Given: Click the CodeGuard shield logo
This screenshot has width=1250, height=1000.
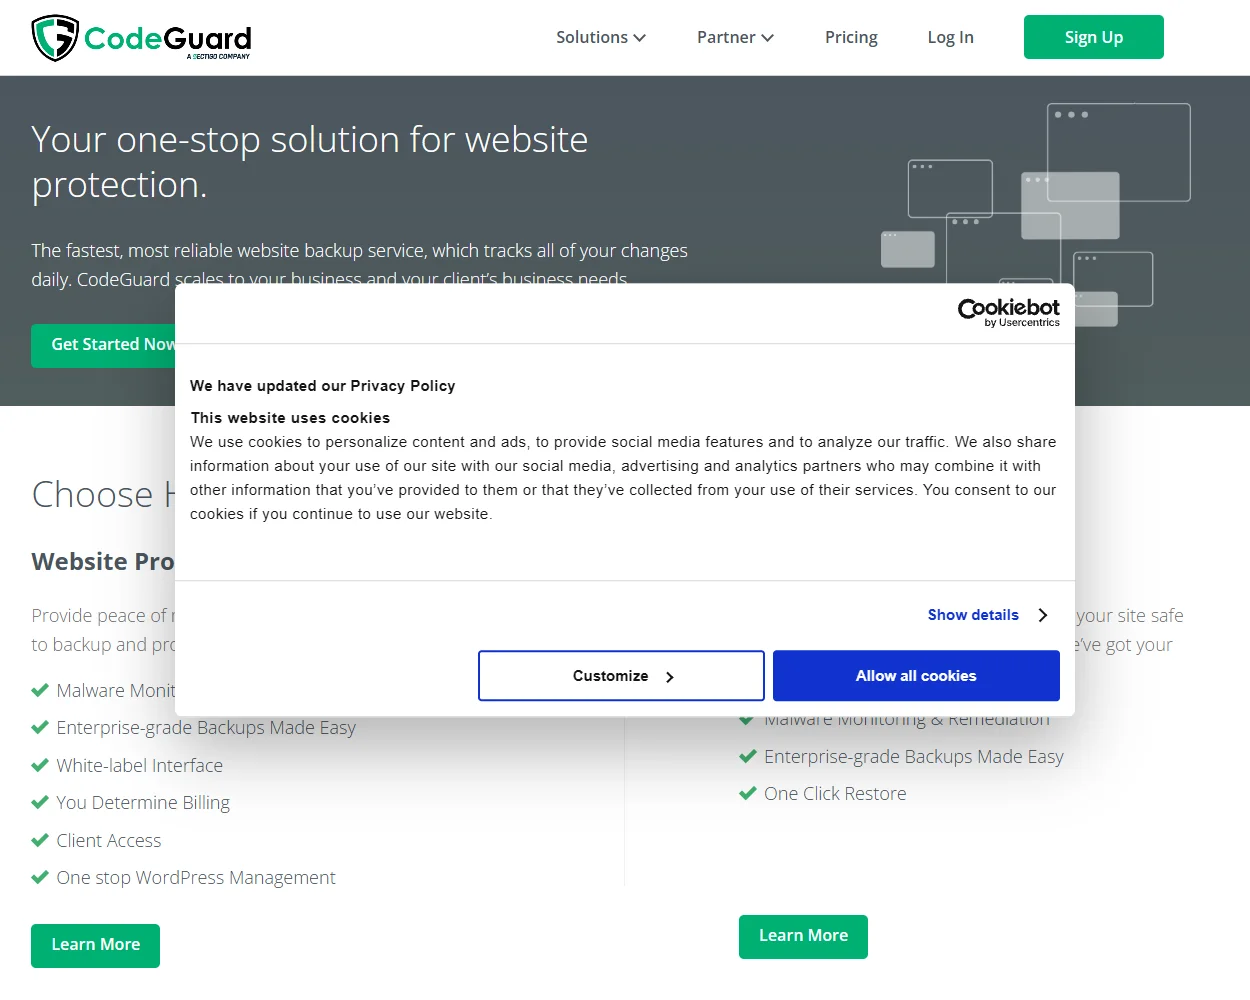Looking at the screenshot, I should point(55,38).
